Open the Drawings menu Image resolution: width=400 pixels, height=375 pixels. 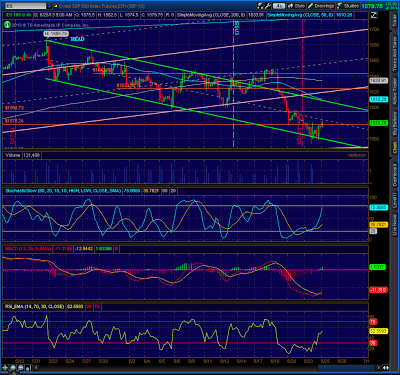pyautogui.click(x=321, y=6)
